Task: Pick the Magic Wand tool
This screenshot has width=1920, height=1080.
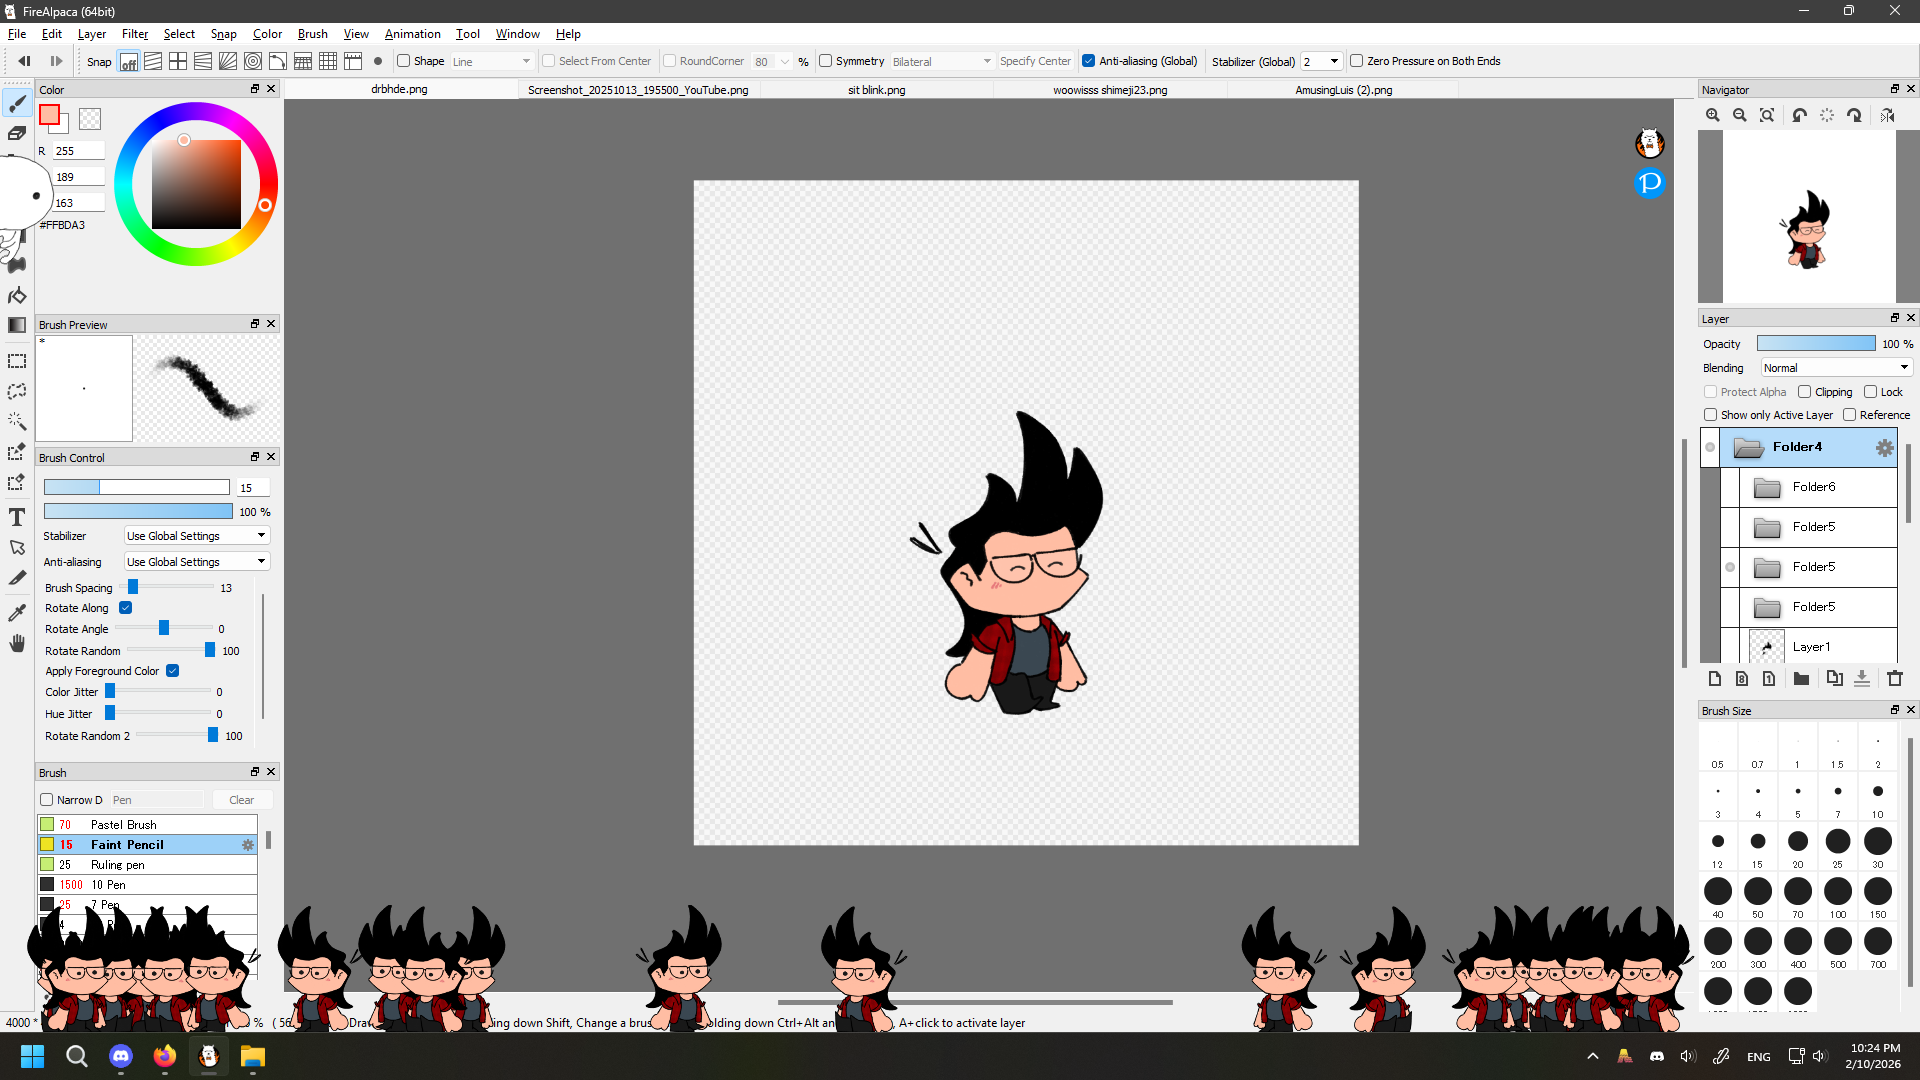Action: (17, 421)
